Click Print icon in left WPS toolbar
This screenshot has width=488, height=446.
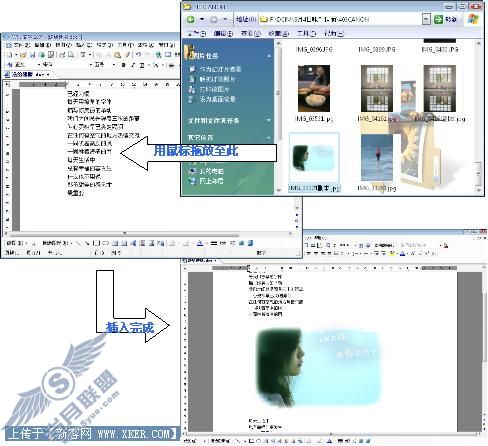point(62,55)
